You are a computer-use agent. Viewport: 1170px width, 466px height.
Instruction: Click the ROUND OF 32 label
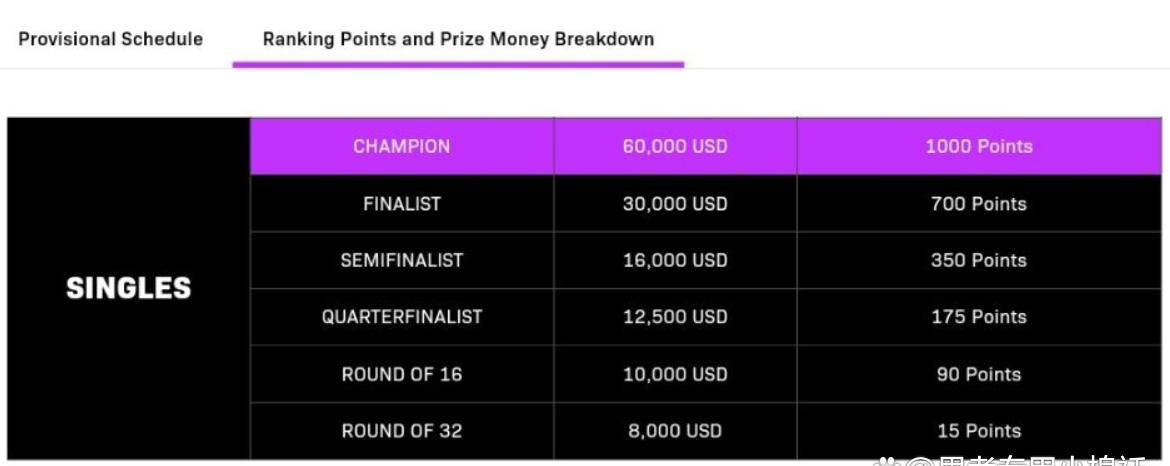tap(401, 431)
